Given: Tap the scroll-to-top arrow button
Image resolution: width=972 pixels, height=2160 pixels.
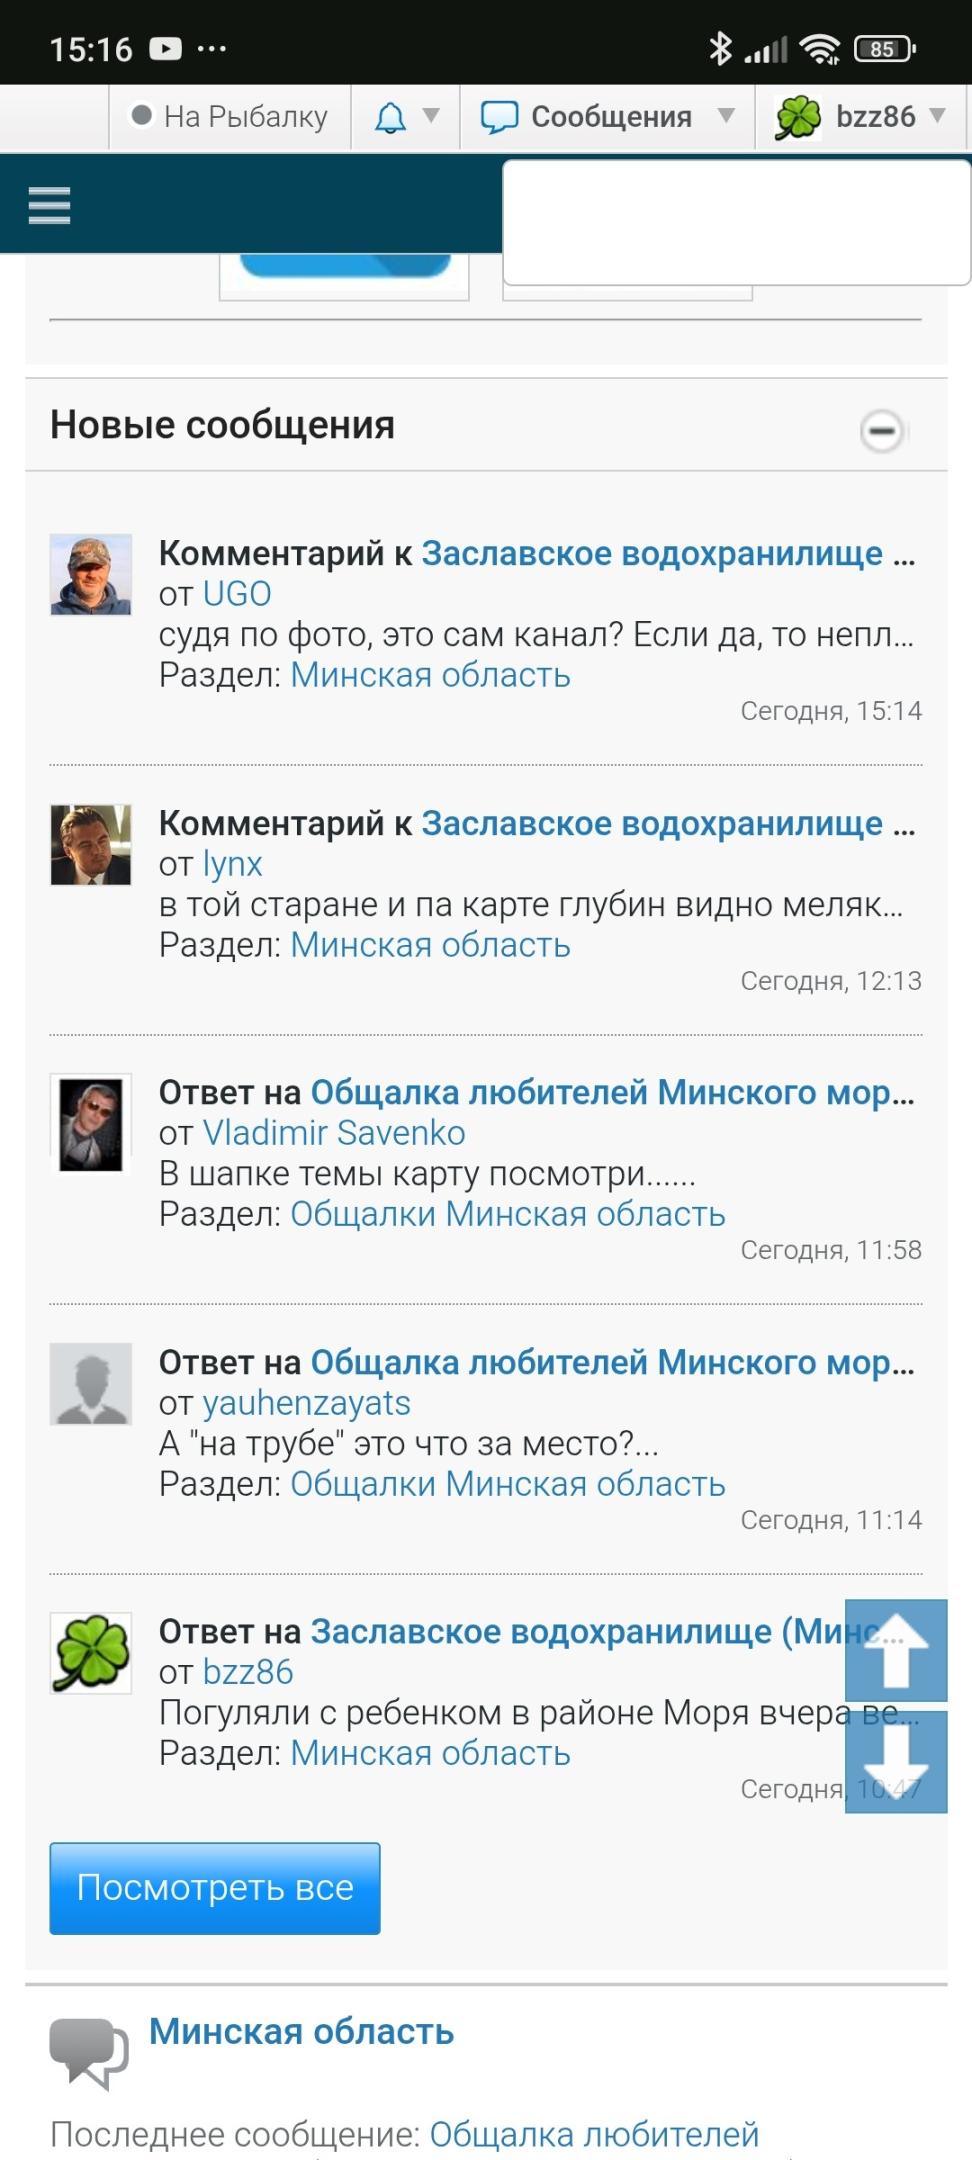Looking at the screenshot, I should point(896,1650).
